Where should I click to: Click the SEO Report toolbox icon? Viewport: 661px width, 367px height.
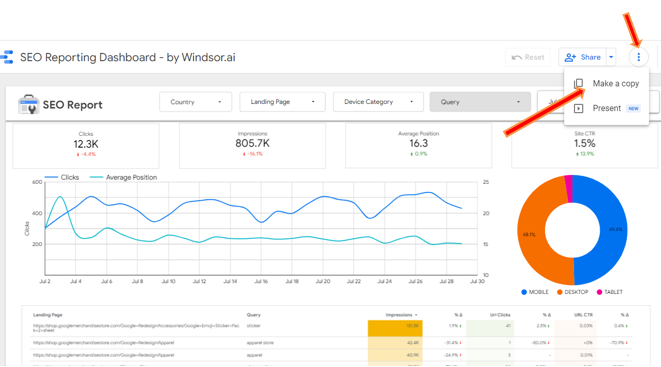coord(28,104)
